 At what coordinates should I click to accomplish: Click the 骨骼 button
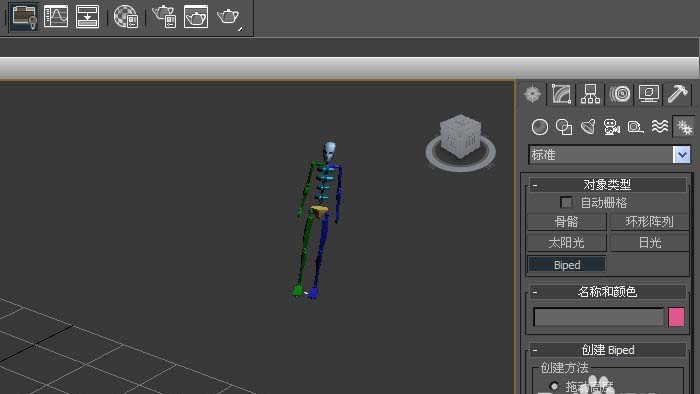coord(567,222)
